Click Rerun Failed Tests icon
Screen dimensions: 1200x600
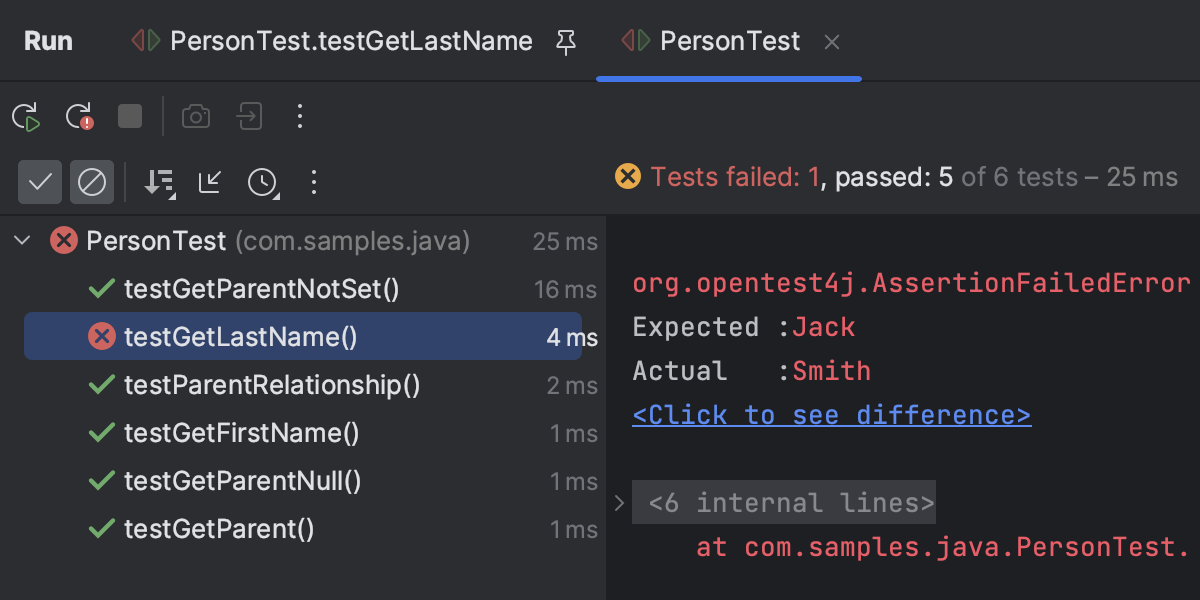click(x=78, y=117)
